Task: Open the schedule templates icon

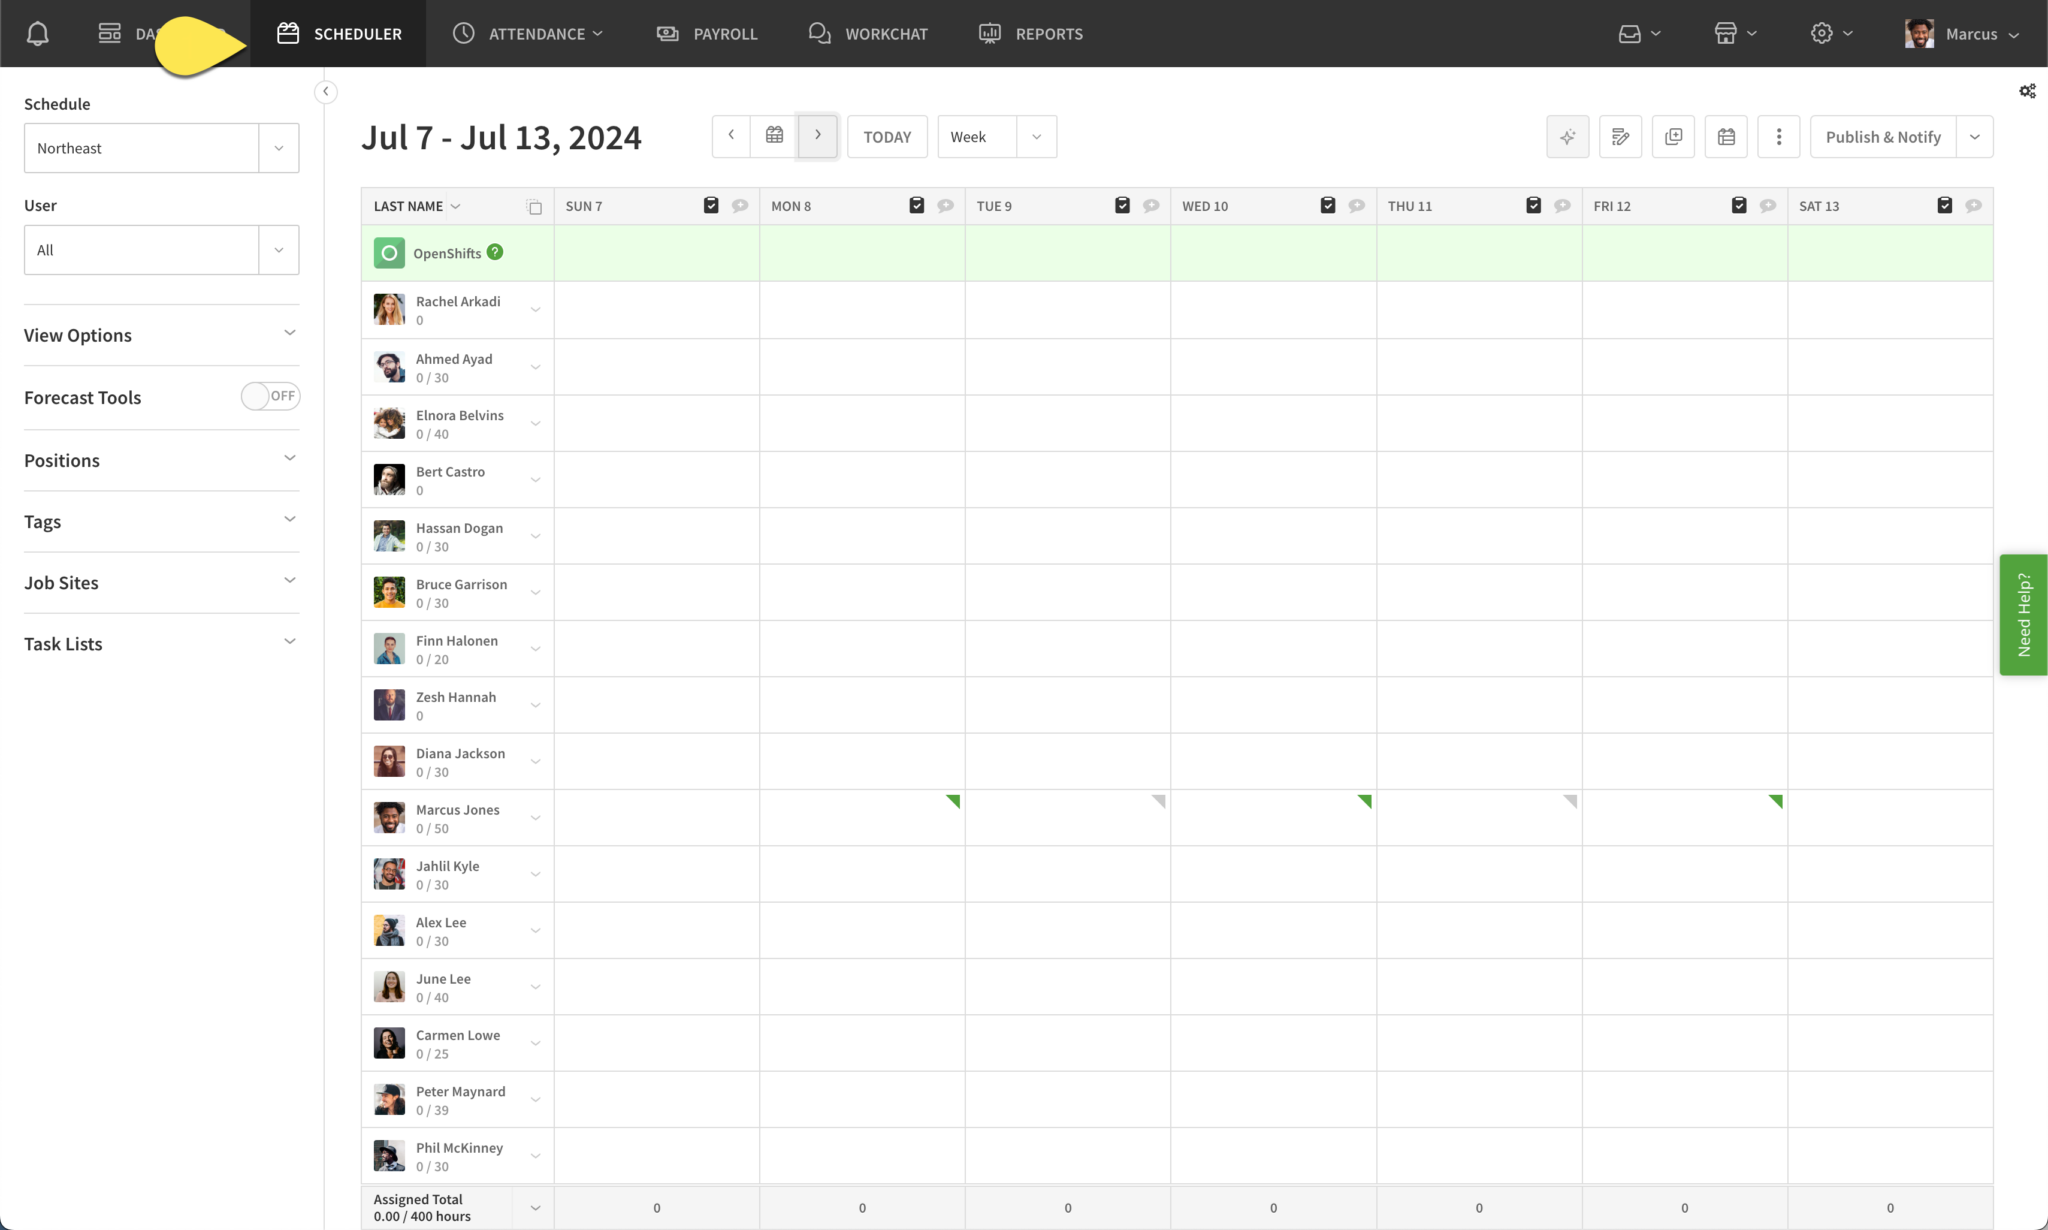Action: pyautogui.click(x=1726, y=136)
